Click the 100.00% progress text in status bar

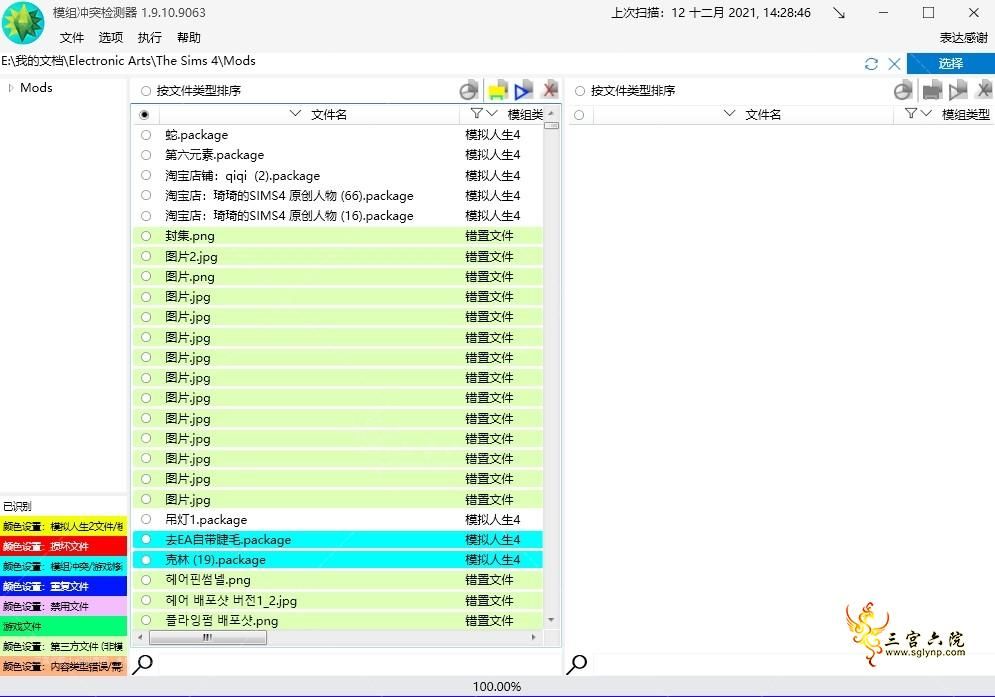497,687
